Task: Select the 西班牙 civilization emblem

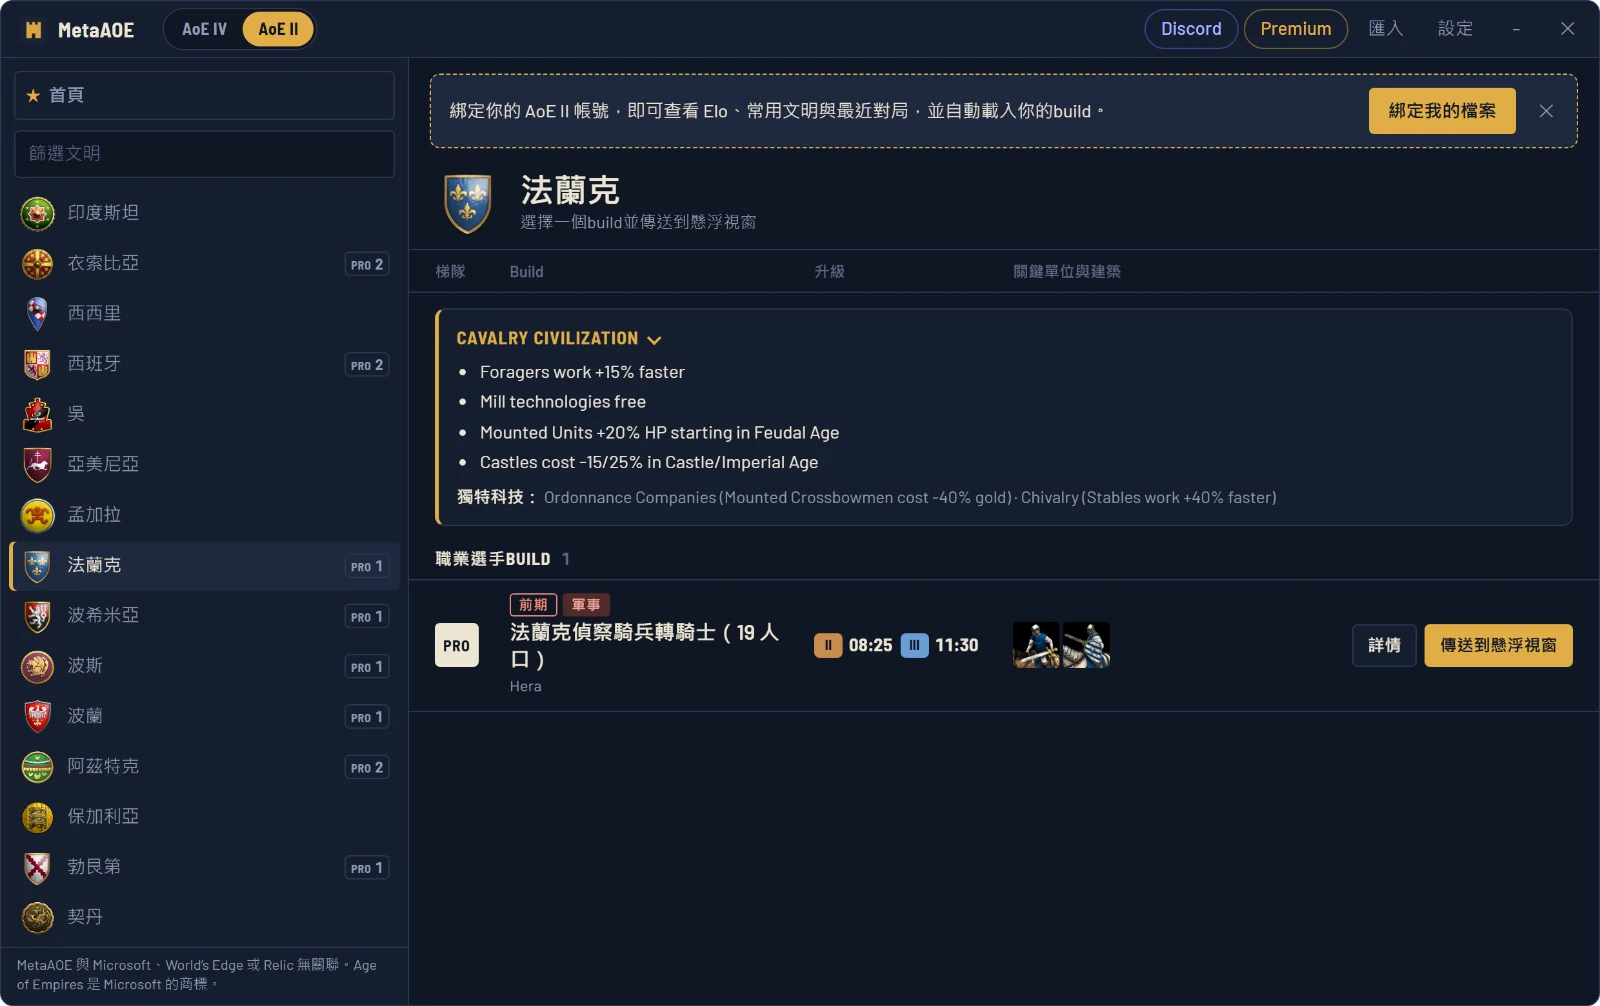Action: click(x=38, y=364)
